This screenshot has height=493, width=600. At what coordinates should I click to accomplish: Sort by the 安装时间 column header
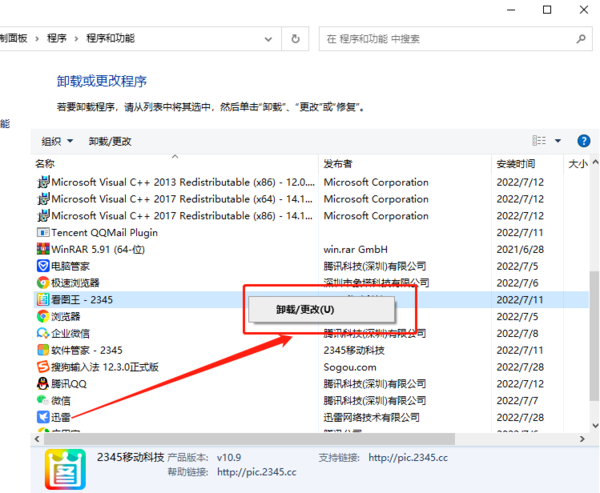[x=515, y=163]
